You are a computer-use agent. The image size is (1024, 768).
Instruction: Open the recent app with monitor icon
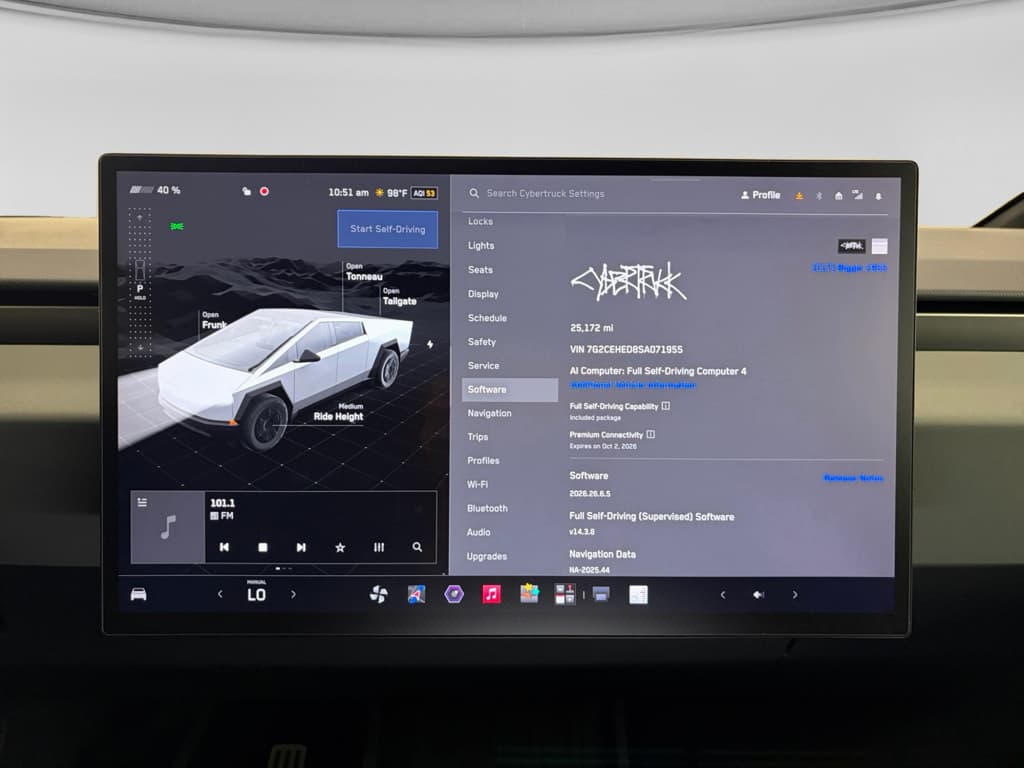[601, 594]
